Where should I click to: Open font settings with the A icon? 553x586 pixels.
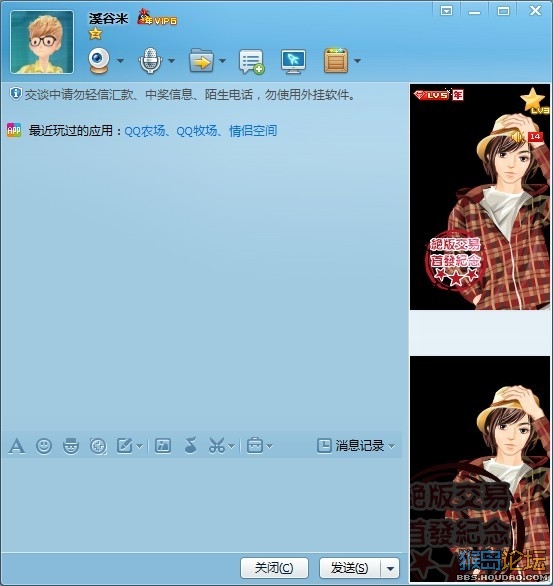17,446
